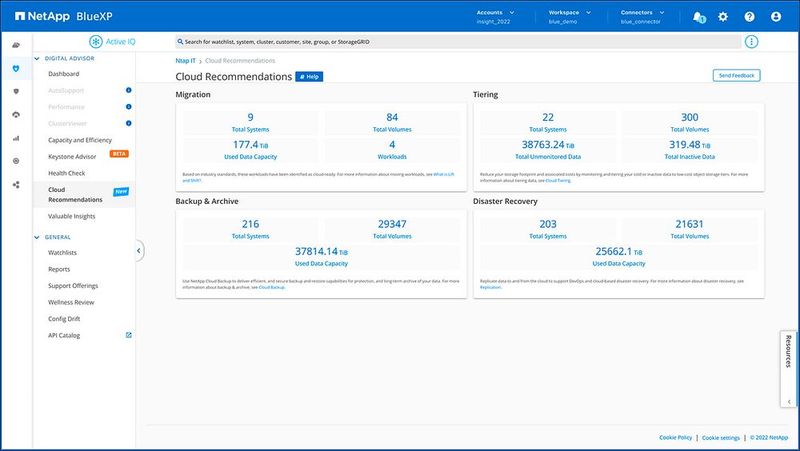Open the user profile icon
The height and width of the screenshot is (451, 800).
click(776, 17)
